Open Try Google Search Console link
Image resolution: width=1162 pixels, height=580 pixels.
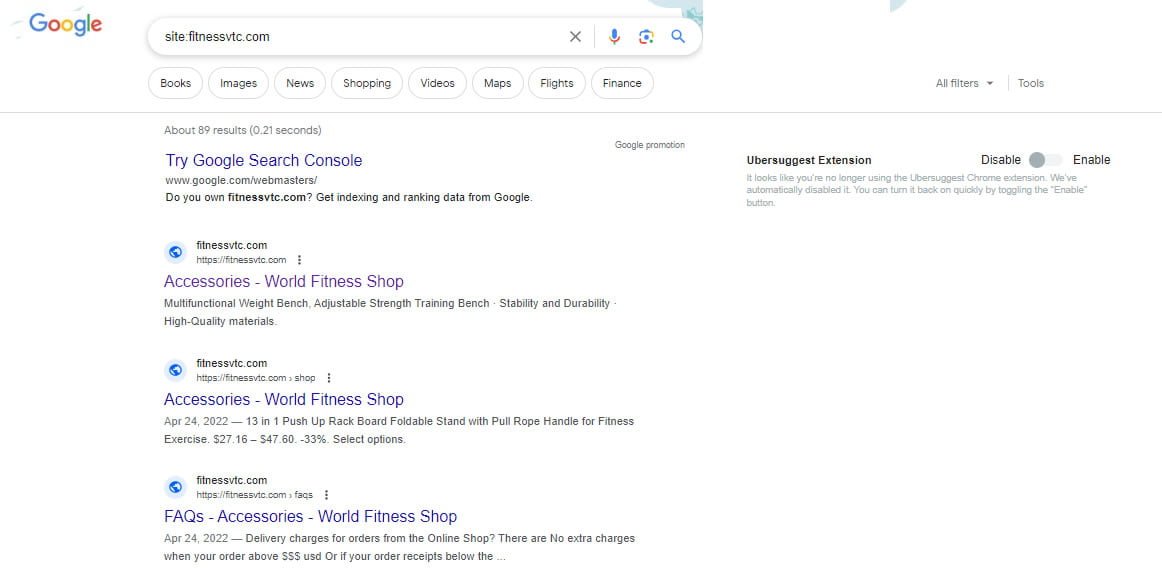click(264, 160)
